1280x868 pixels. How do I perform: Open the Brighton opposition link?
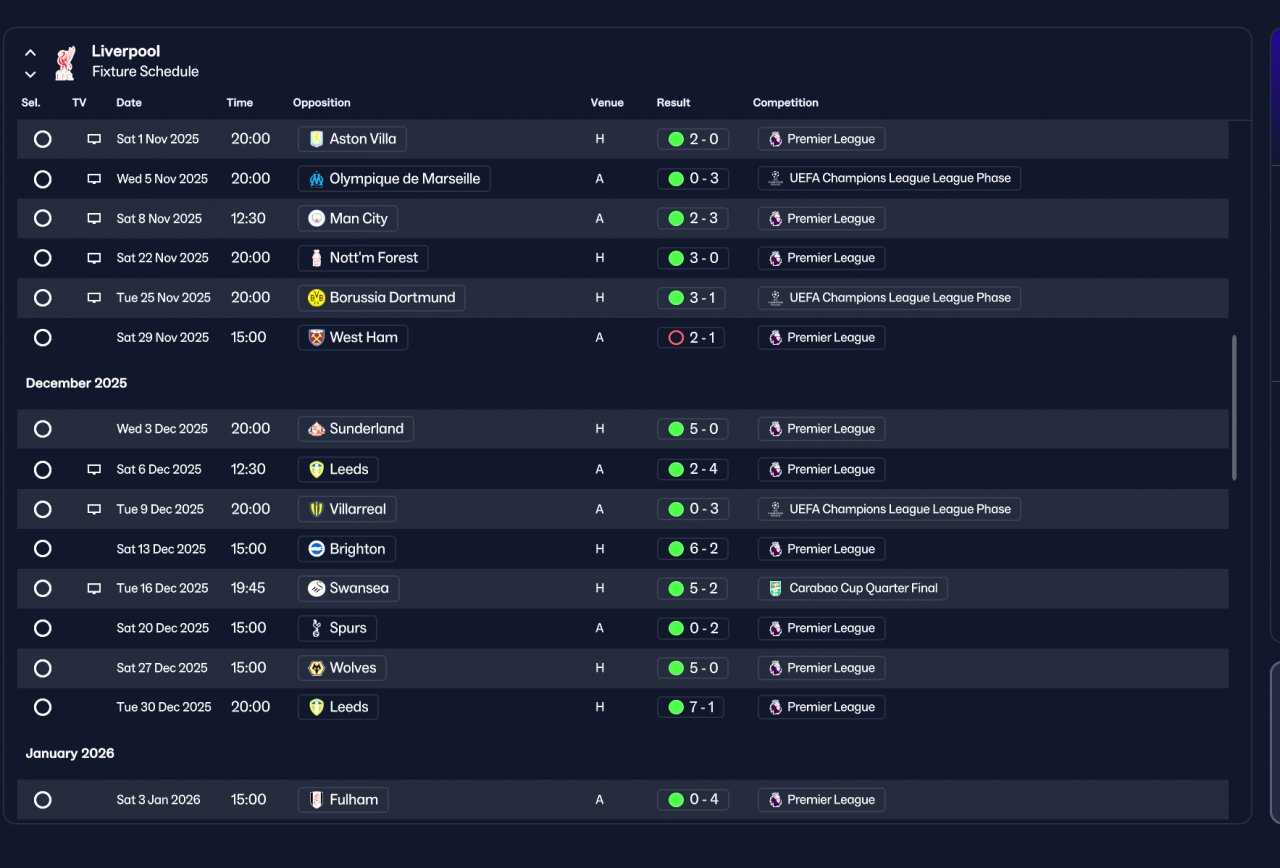[x=347, y=549]
